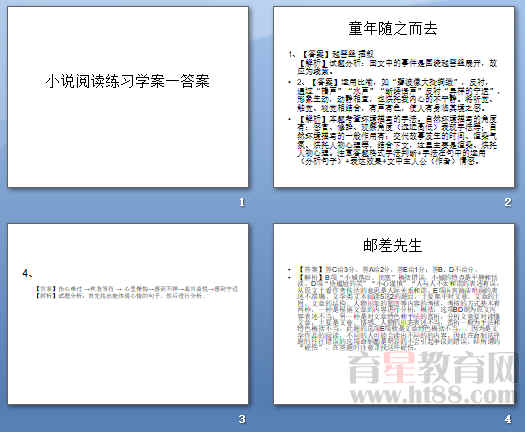Screen dimensions: 525x432
Task: Click the '4、' heading on slide 3
Action: (27, 274)
